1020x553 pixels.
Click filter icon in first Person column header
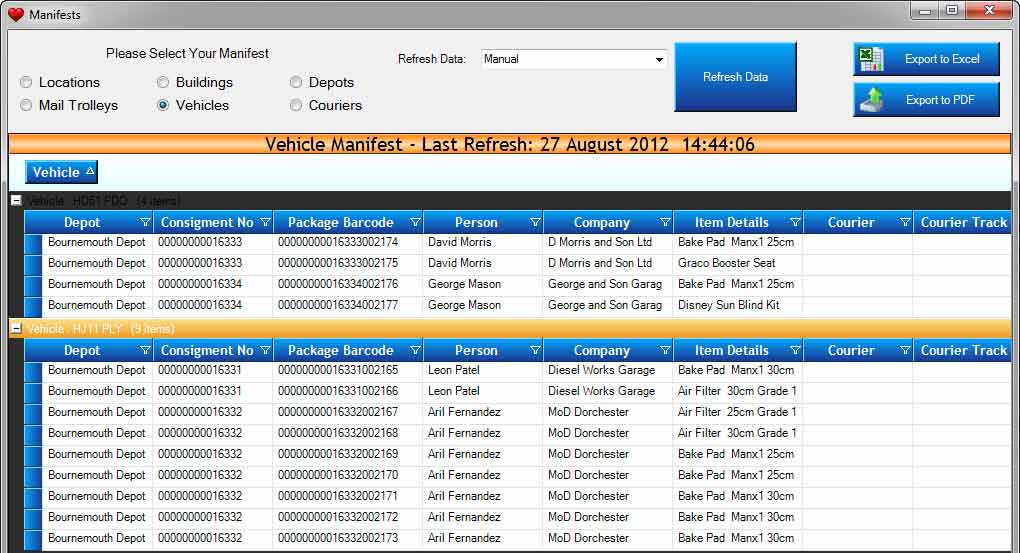(x=535, y=223)
